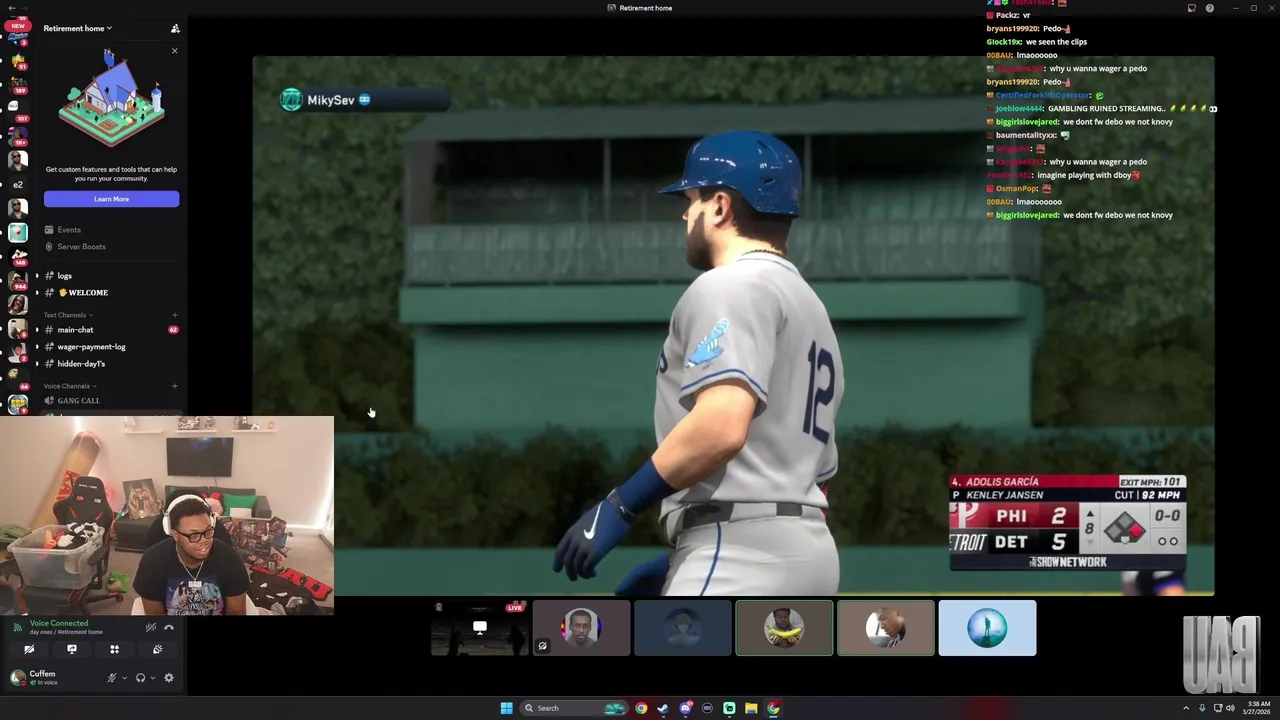
Task: Open the Retirement home server dropdown
Action: [78, 28]
